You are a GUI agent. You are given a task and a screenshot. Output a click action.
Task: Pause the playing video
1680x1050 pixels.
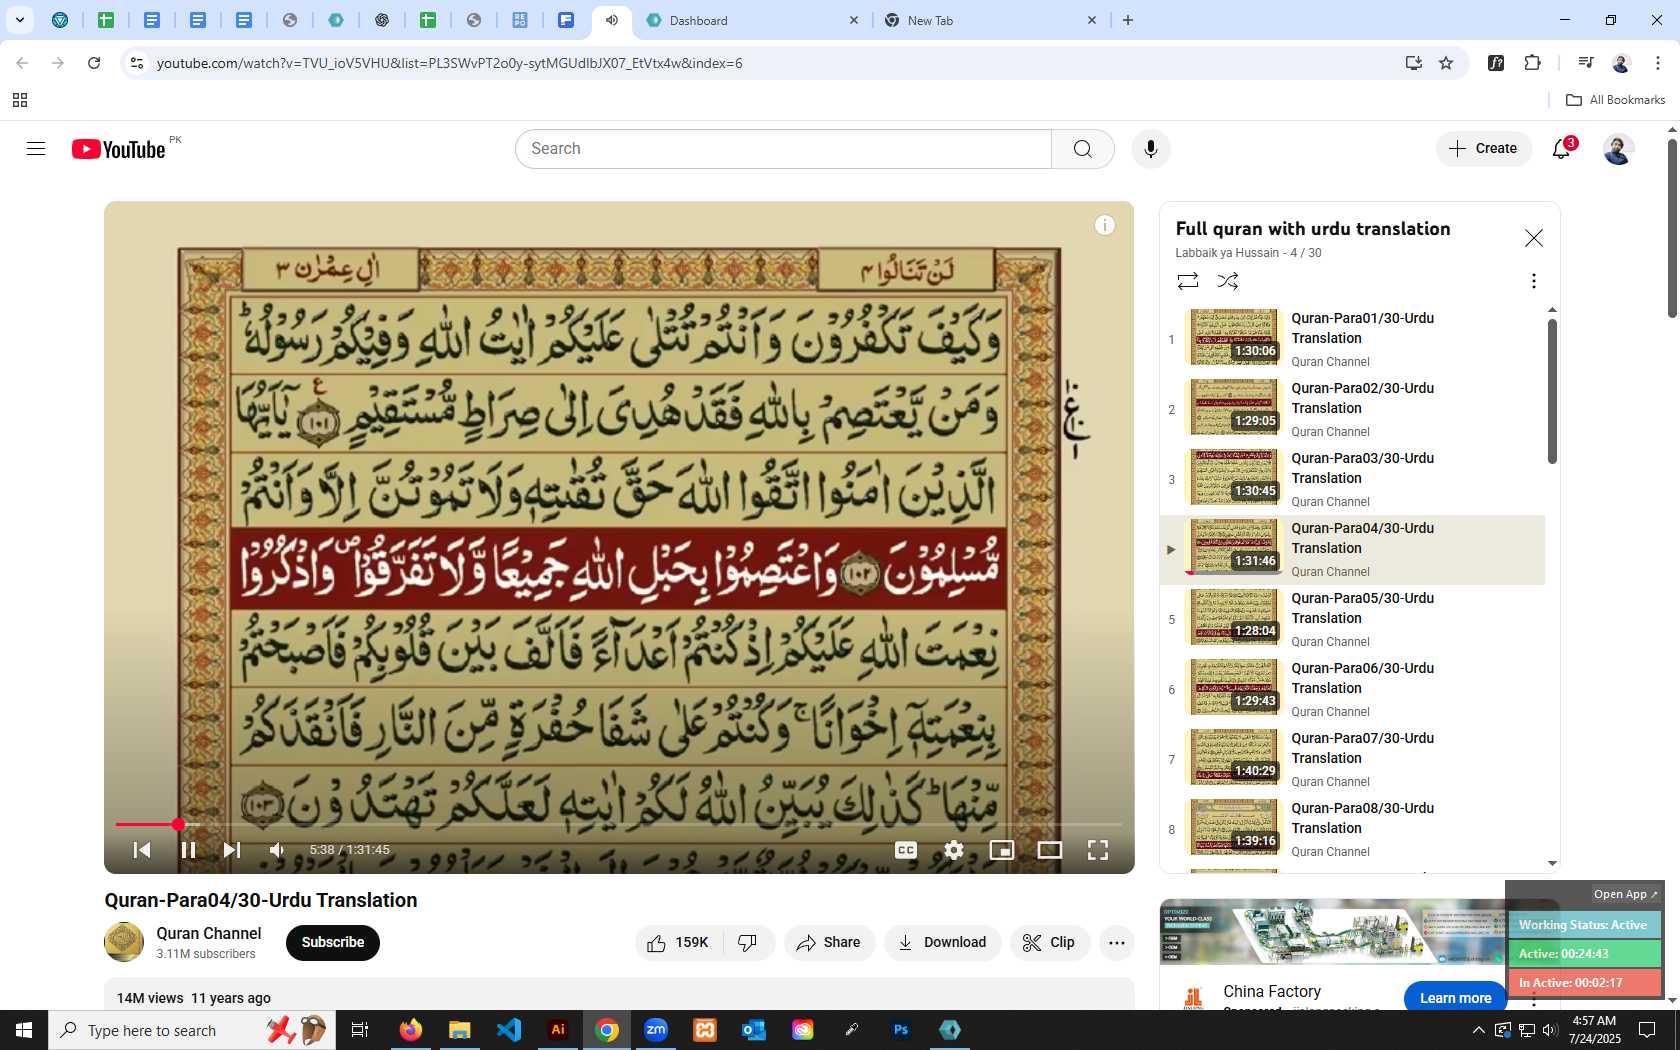point(187,850)
